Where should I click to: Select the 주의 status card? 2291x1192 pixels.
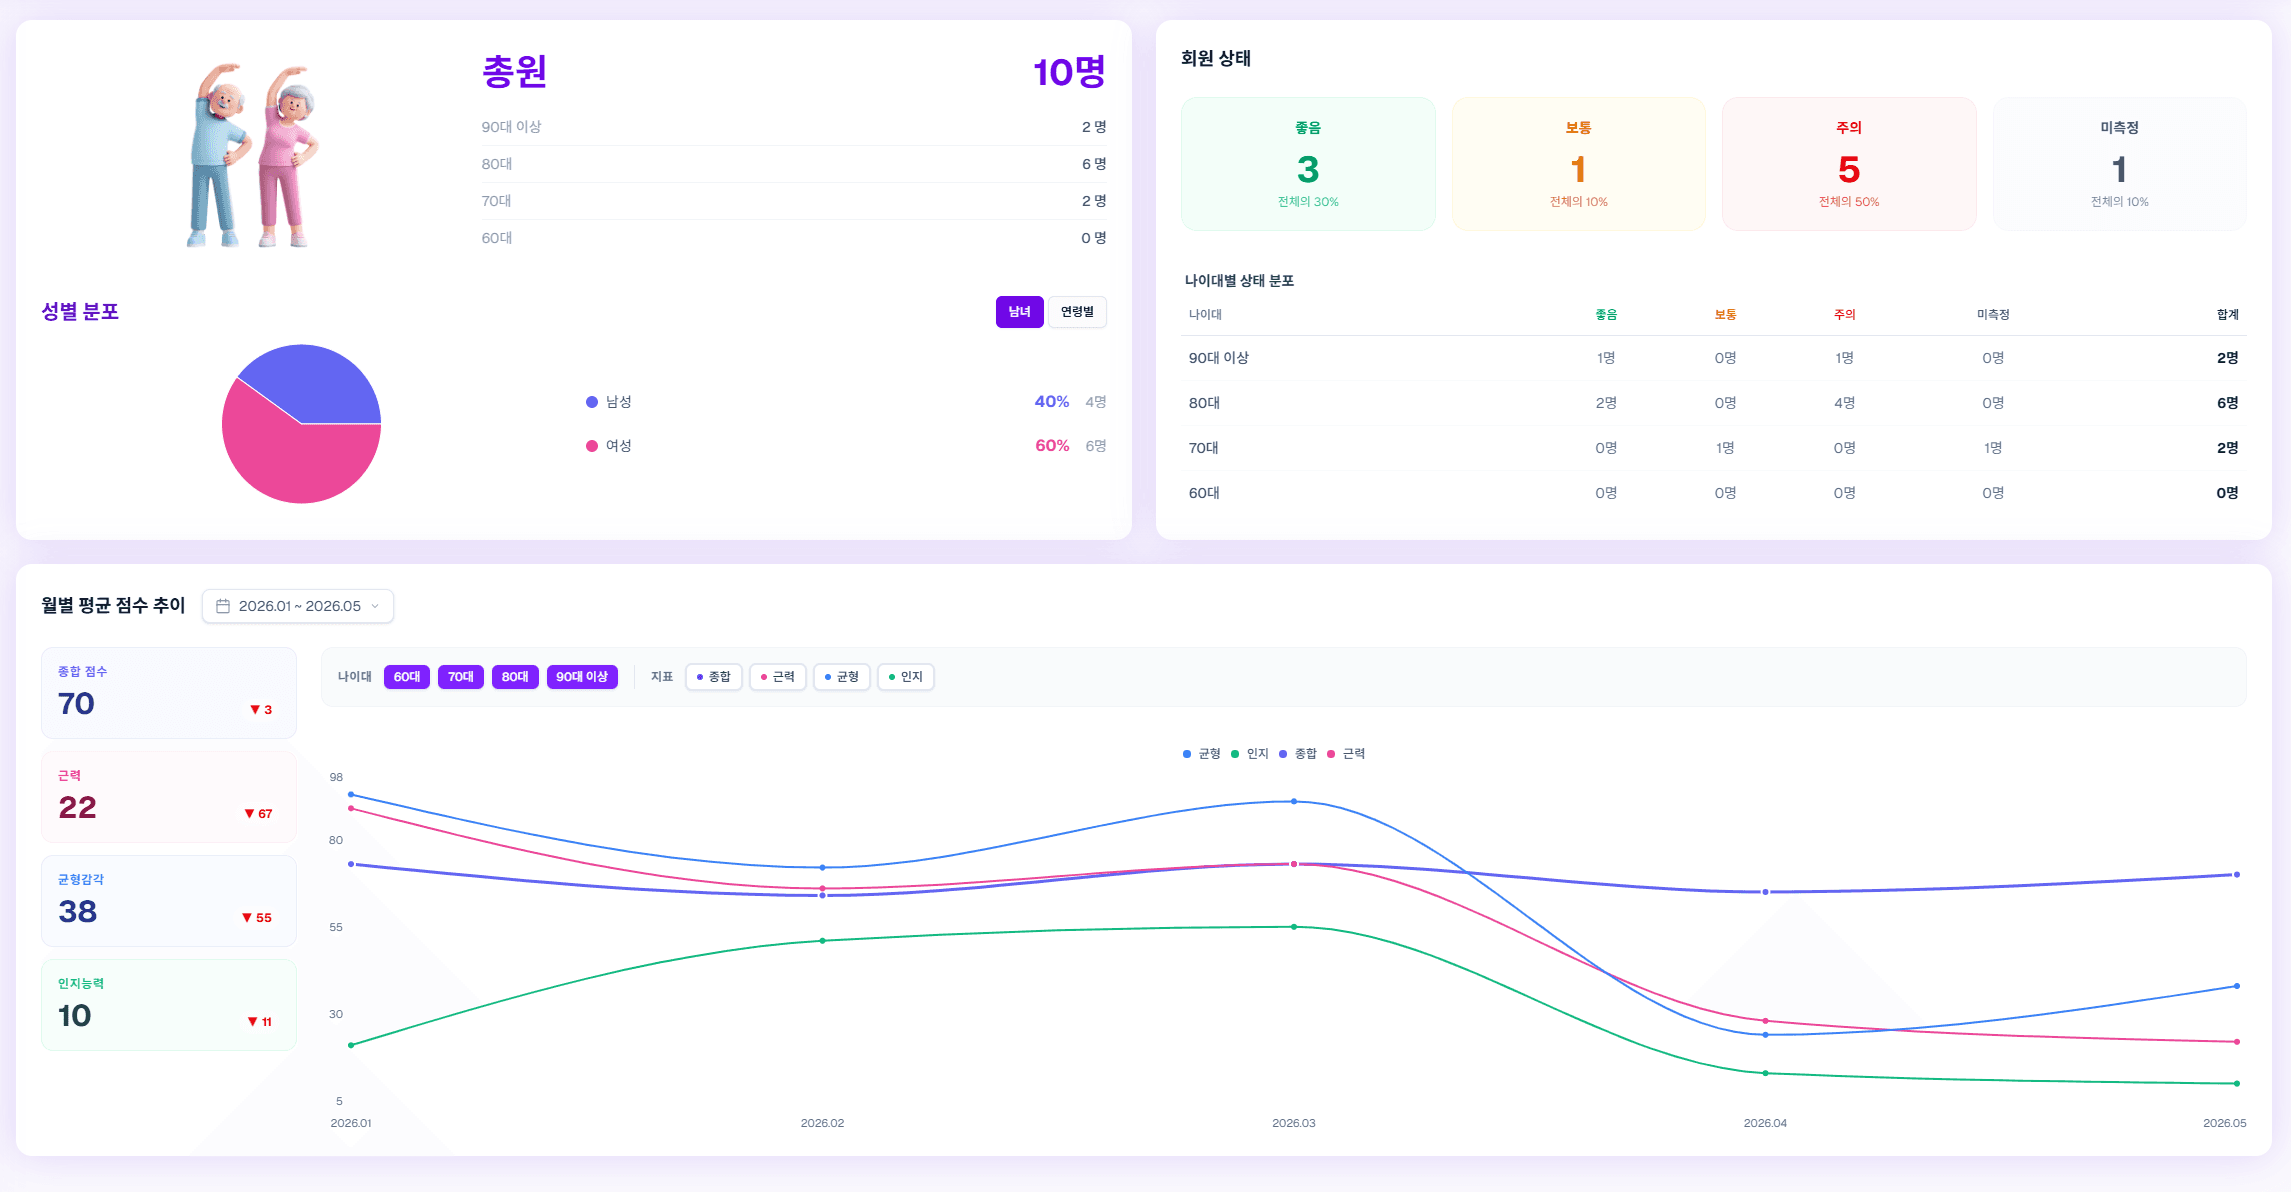point(1849,164)
